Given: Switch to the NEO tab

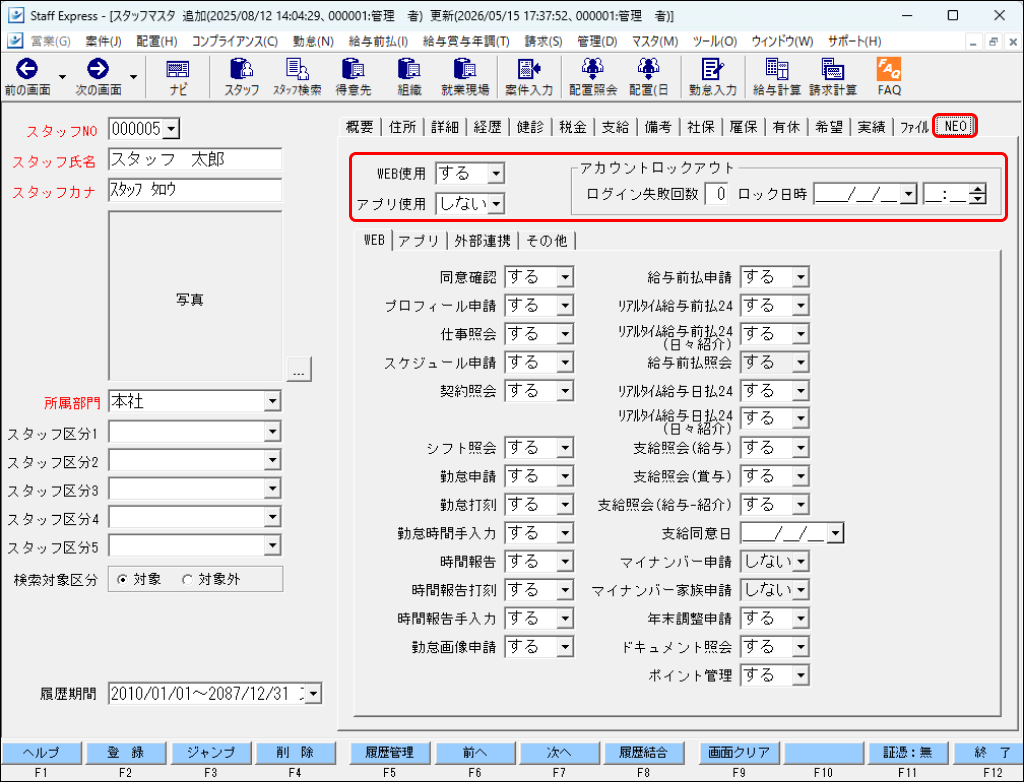Looking at the screenshot, I should (x=955, y=126).
